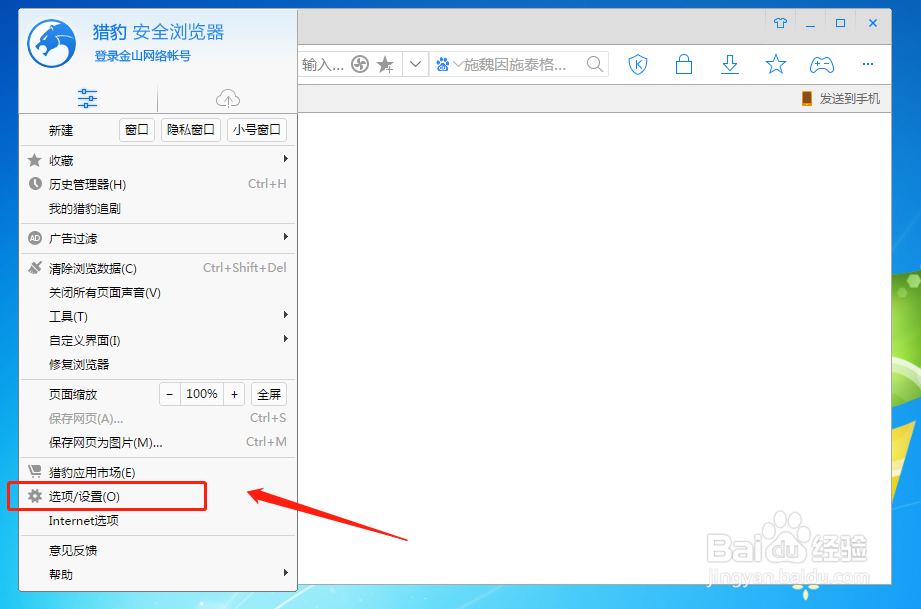Open the address bar dropdown chevron
Viewport: 921px width, 609px height.
pyautogui.click(x=415, y=64)
